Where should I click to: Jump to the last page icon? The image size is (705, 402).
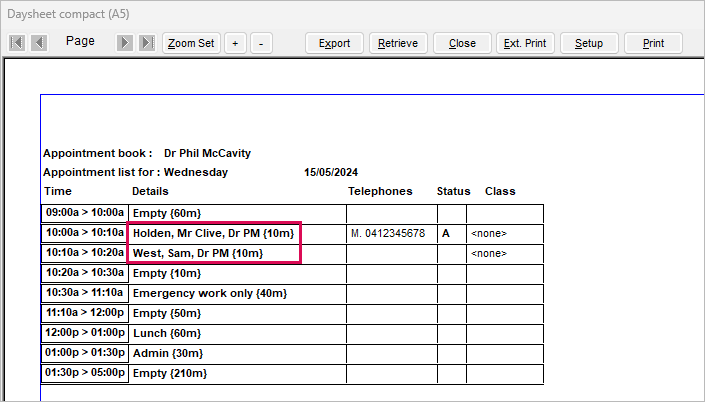147,43
